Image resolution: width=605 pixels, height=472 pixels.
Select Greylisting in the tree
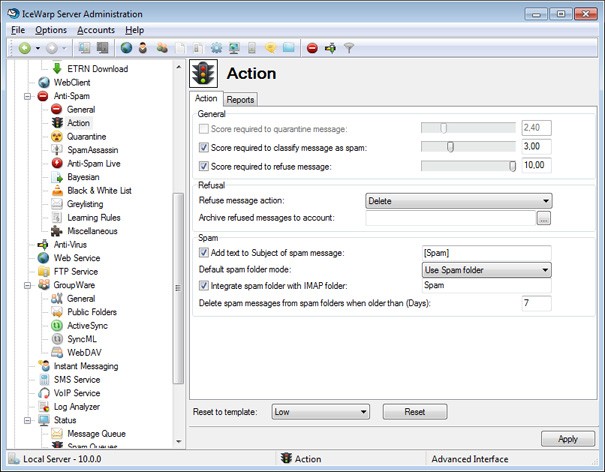tap(85, 204)
